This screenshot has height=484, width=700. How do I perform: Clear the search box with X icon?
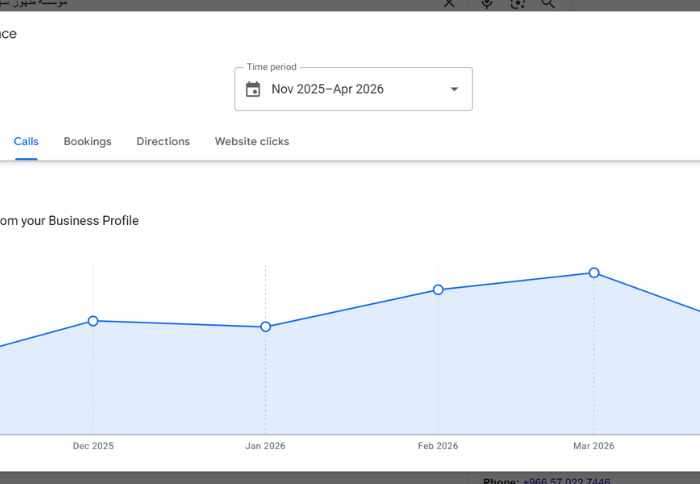[449, 4]
